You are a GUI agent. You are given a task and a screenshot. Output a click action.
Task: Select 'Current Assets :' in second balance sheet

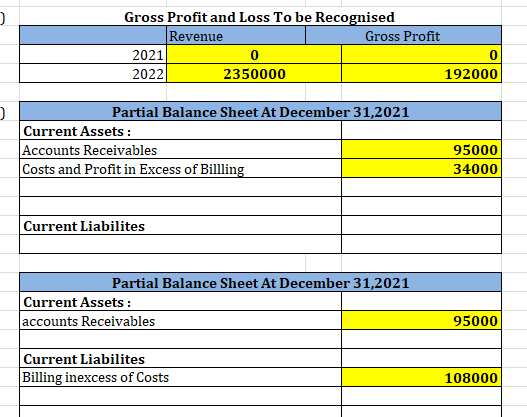point(77,302)
